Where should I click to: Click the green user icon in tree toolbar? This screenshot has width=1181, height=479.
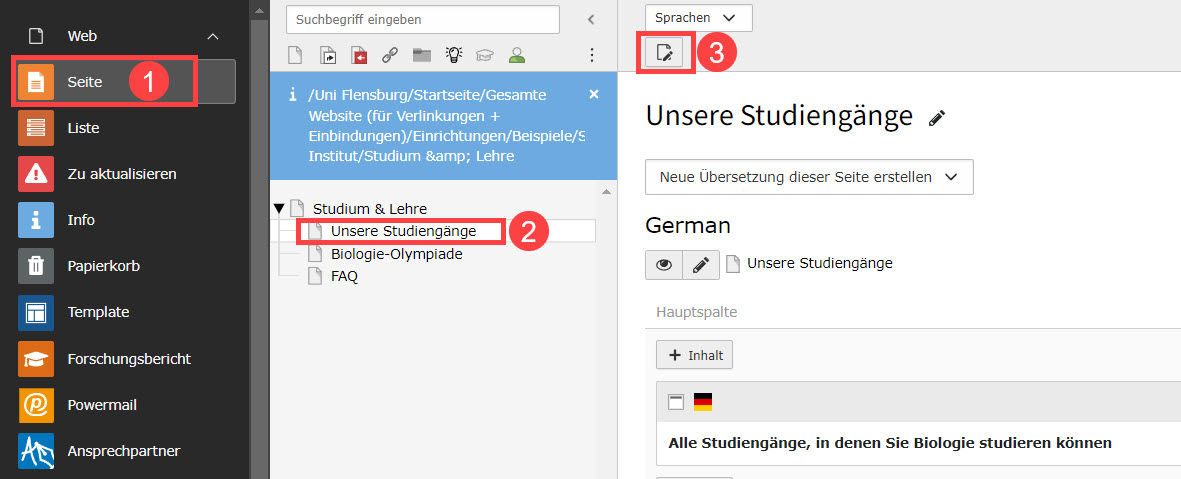516,55
